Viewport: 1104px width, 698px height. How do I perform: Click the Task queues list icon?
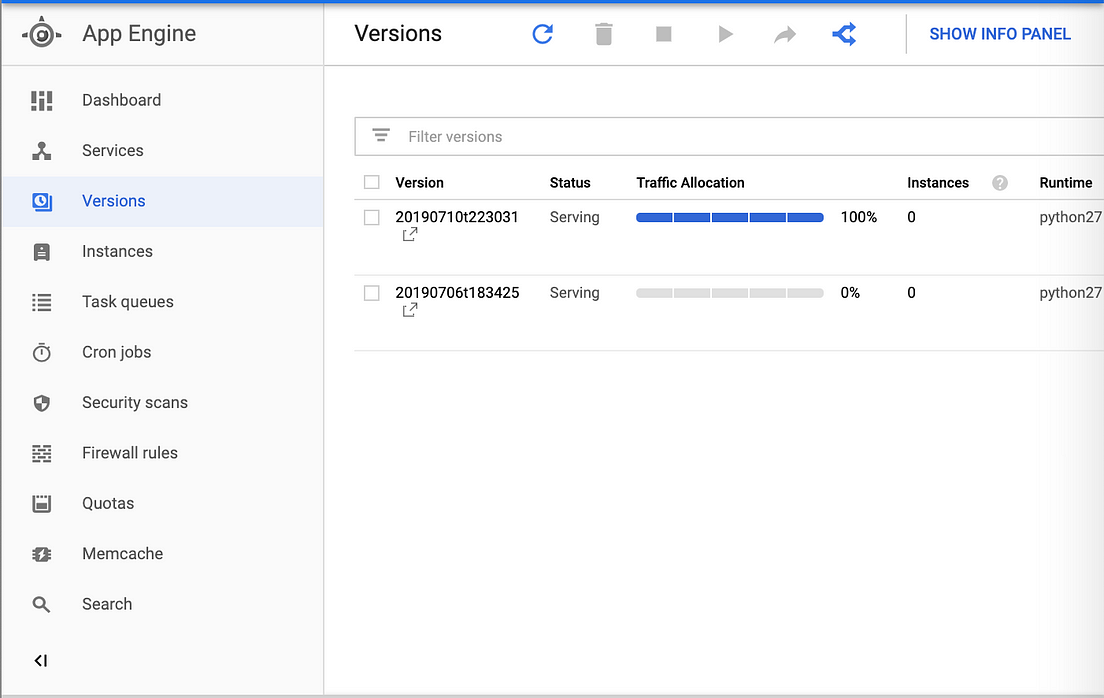[x=42, y=302]
